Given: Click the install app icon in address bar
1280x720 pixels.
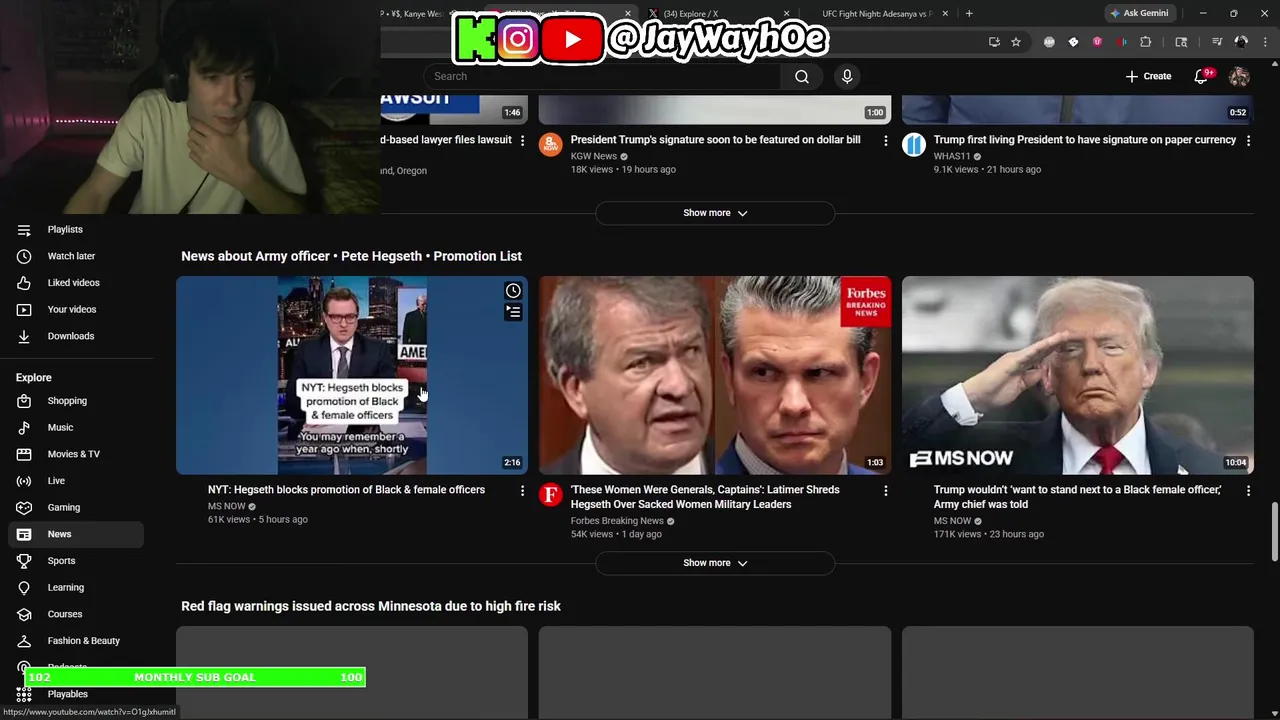Looking at the screenshot, I should coord(994,42).
